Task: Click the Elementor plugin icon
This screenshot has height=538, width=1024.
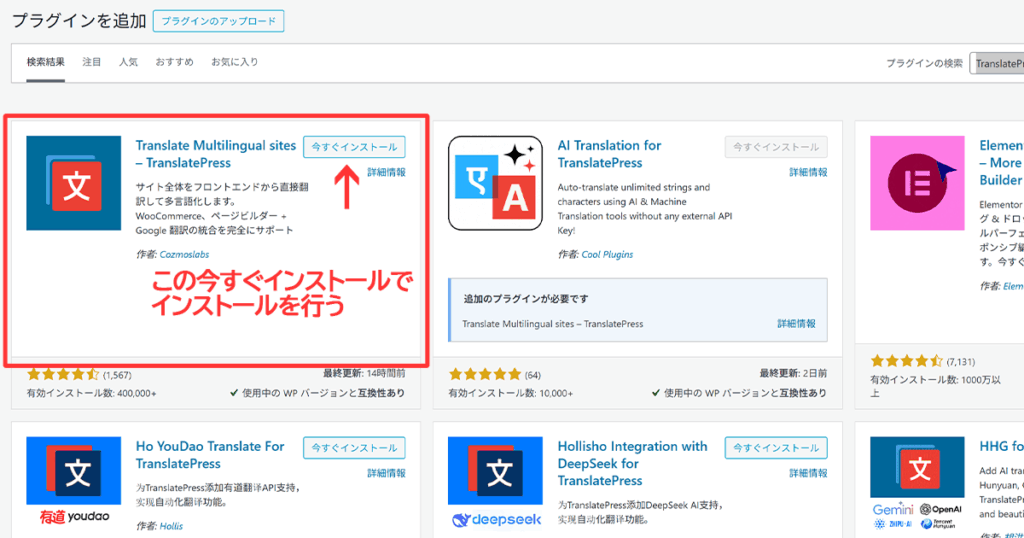Action: (x=917, y=184)
